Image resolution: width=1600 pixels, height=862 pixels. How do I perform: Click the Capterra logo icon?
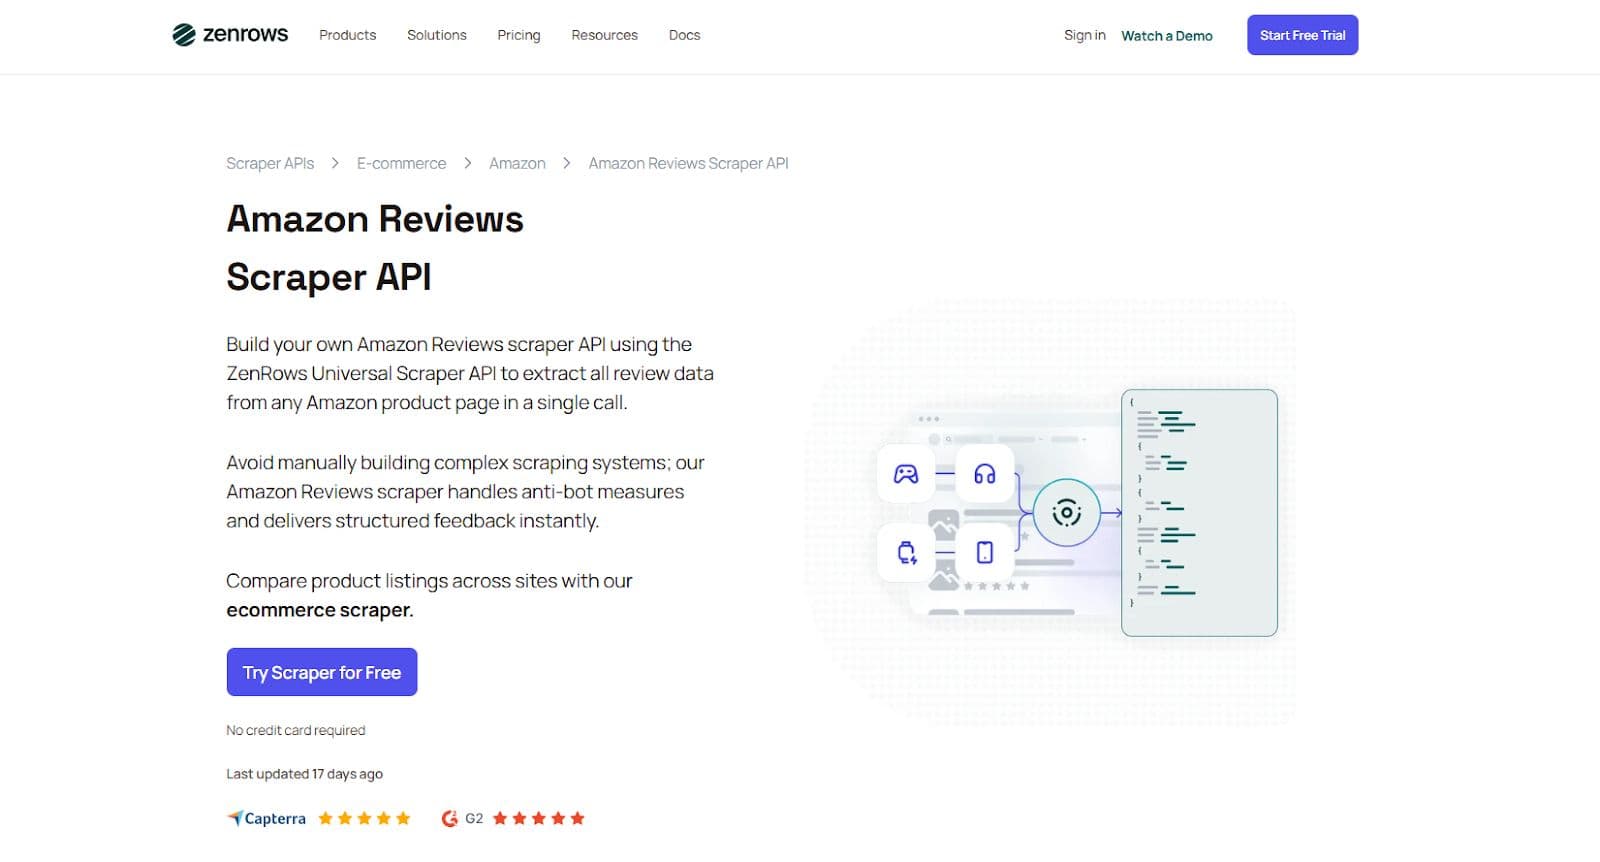point(235,818)
